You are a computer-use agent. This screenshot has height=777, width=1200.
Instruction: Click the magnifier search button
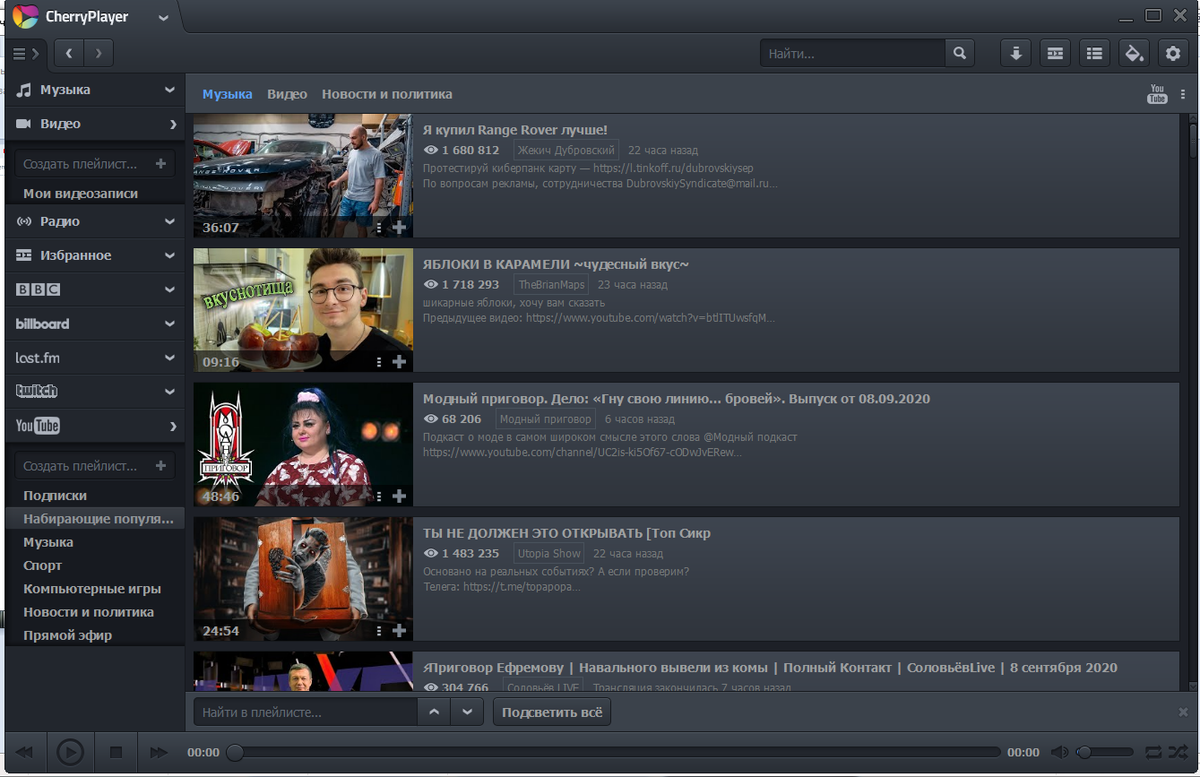(x=960, y=53)
